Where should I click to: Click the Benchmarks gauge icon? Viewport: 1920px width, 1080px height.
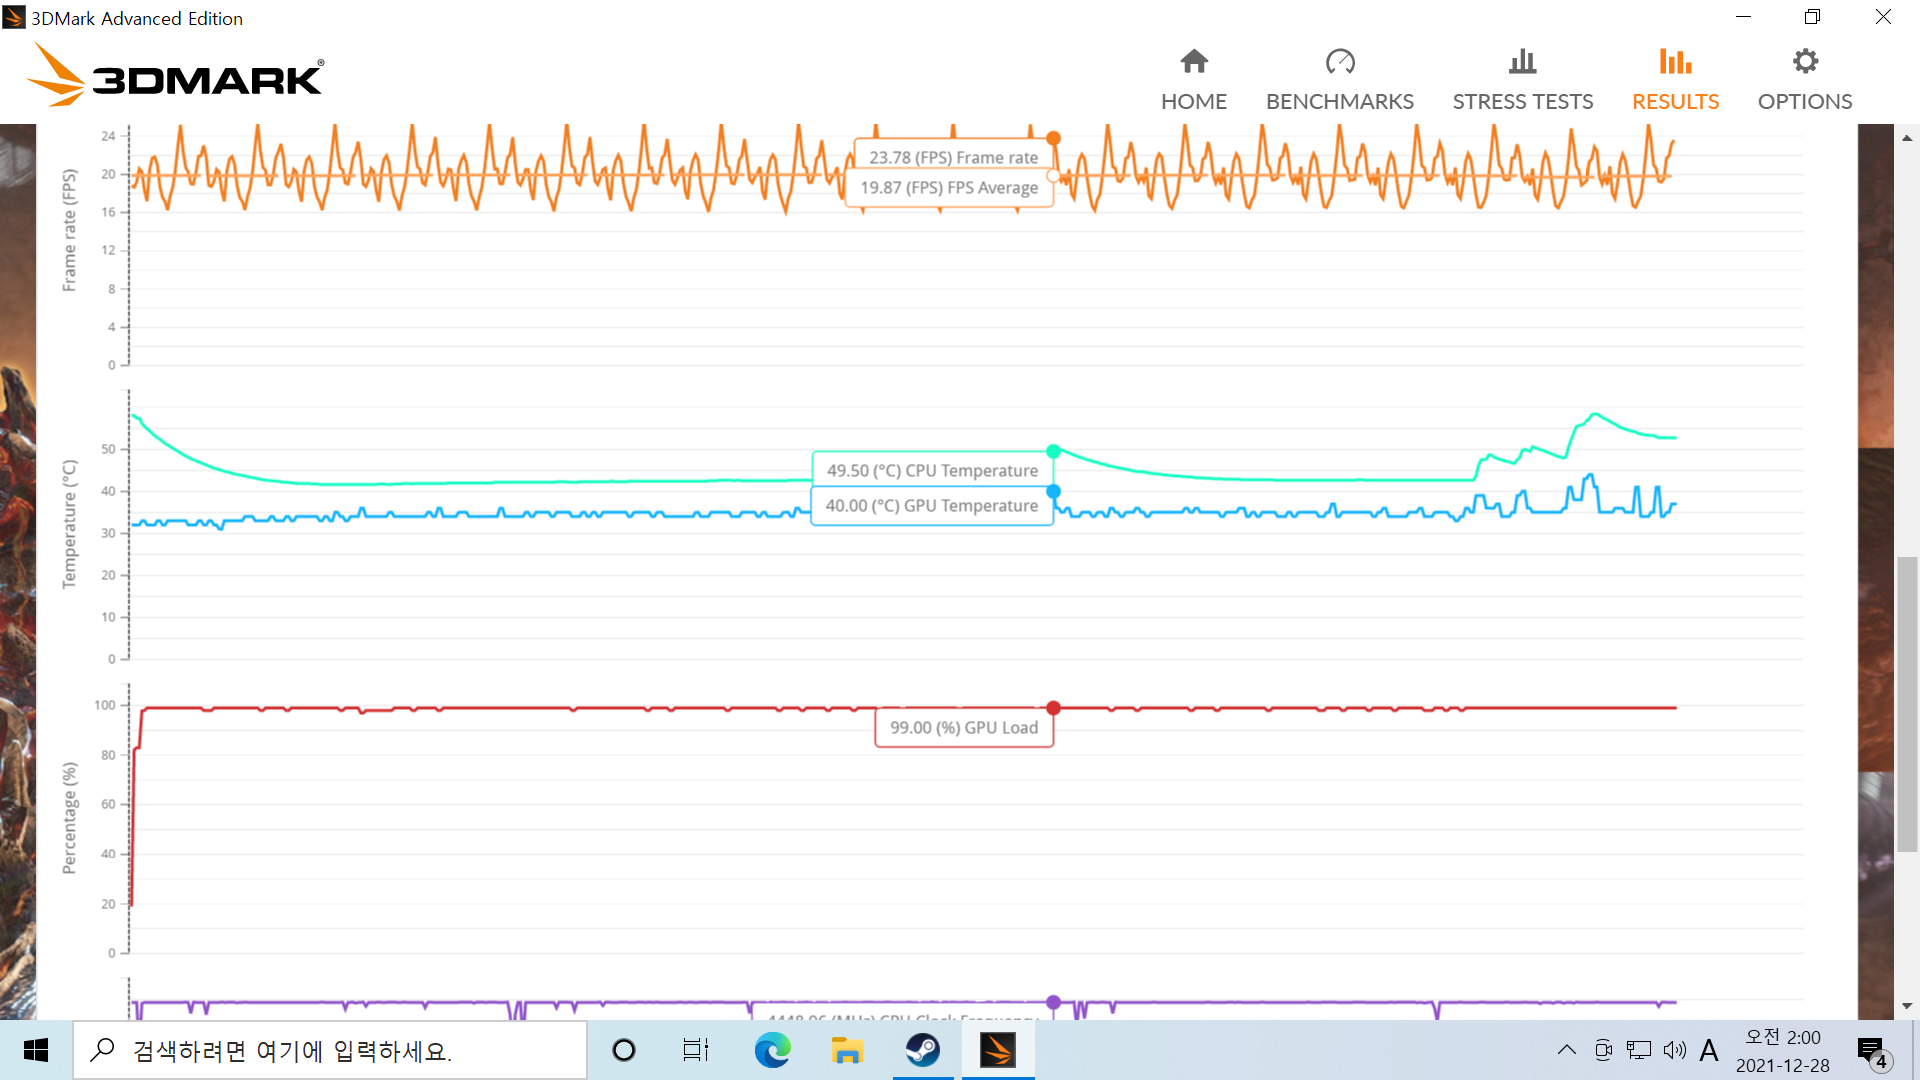point(1339,62)
